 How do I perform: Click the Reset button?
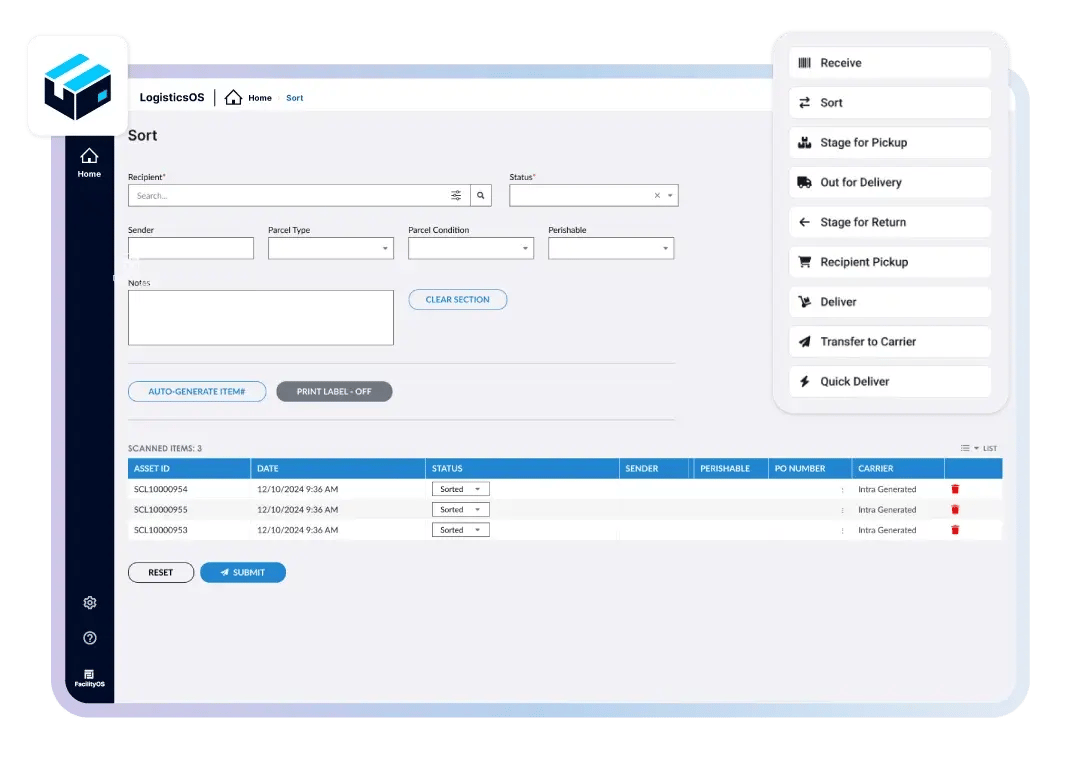[x=161, y=573]
